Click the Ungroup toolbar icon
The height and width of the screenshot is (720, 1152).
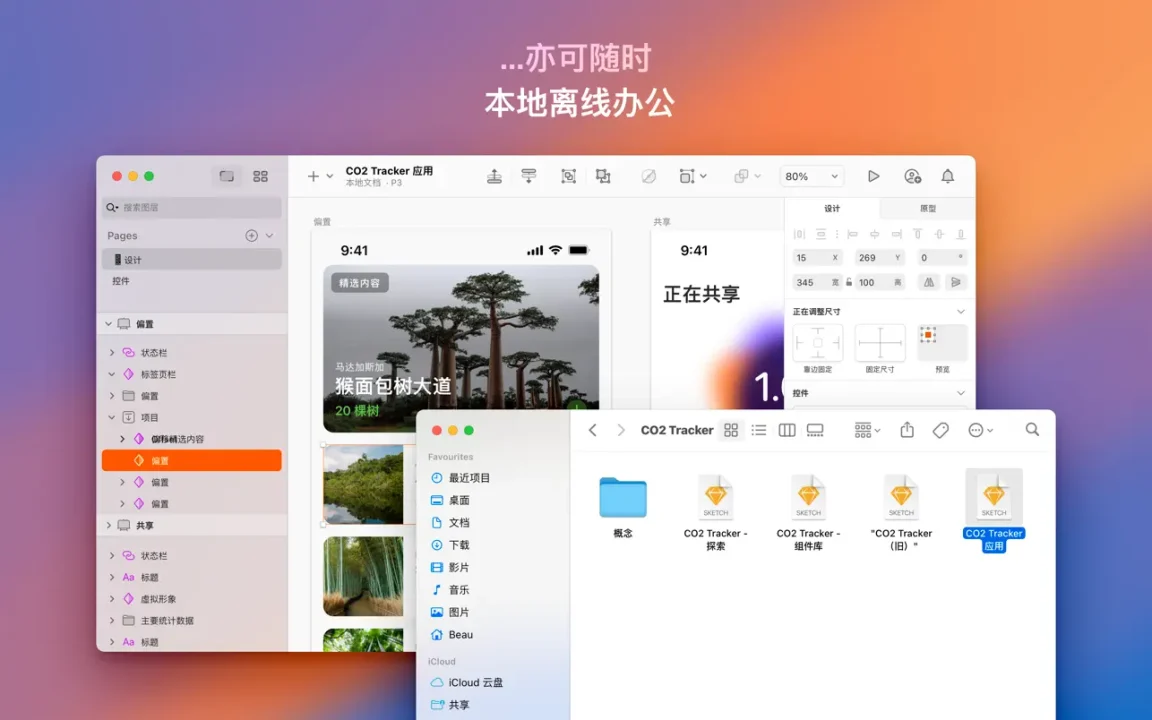click(x=603, y=176)
